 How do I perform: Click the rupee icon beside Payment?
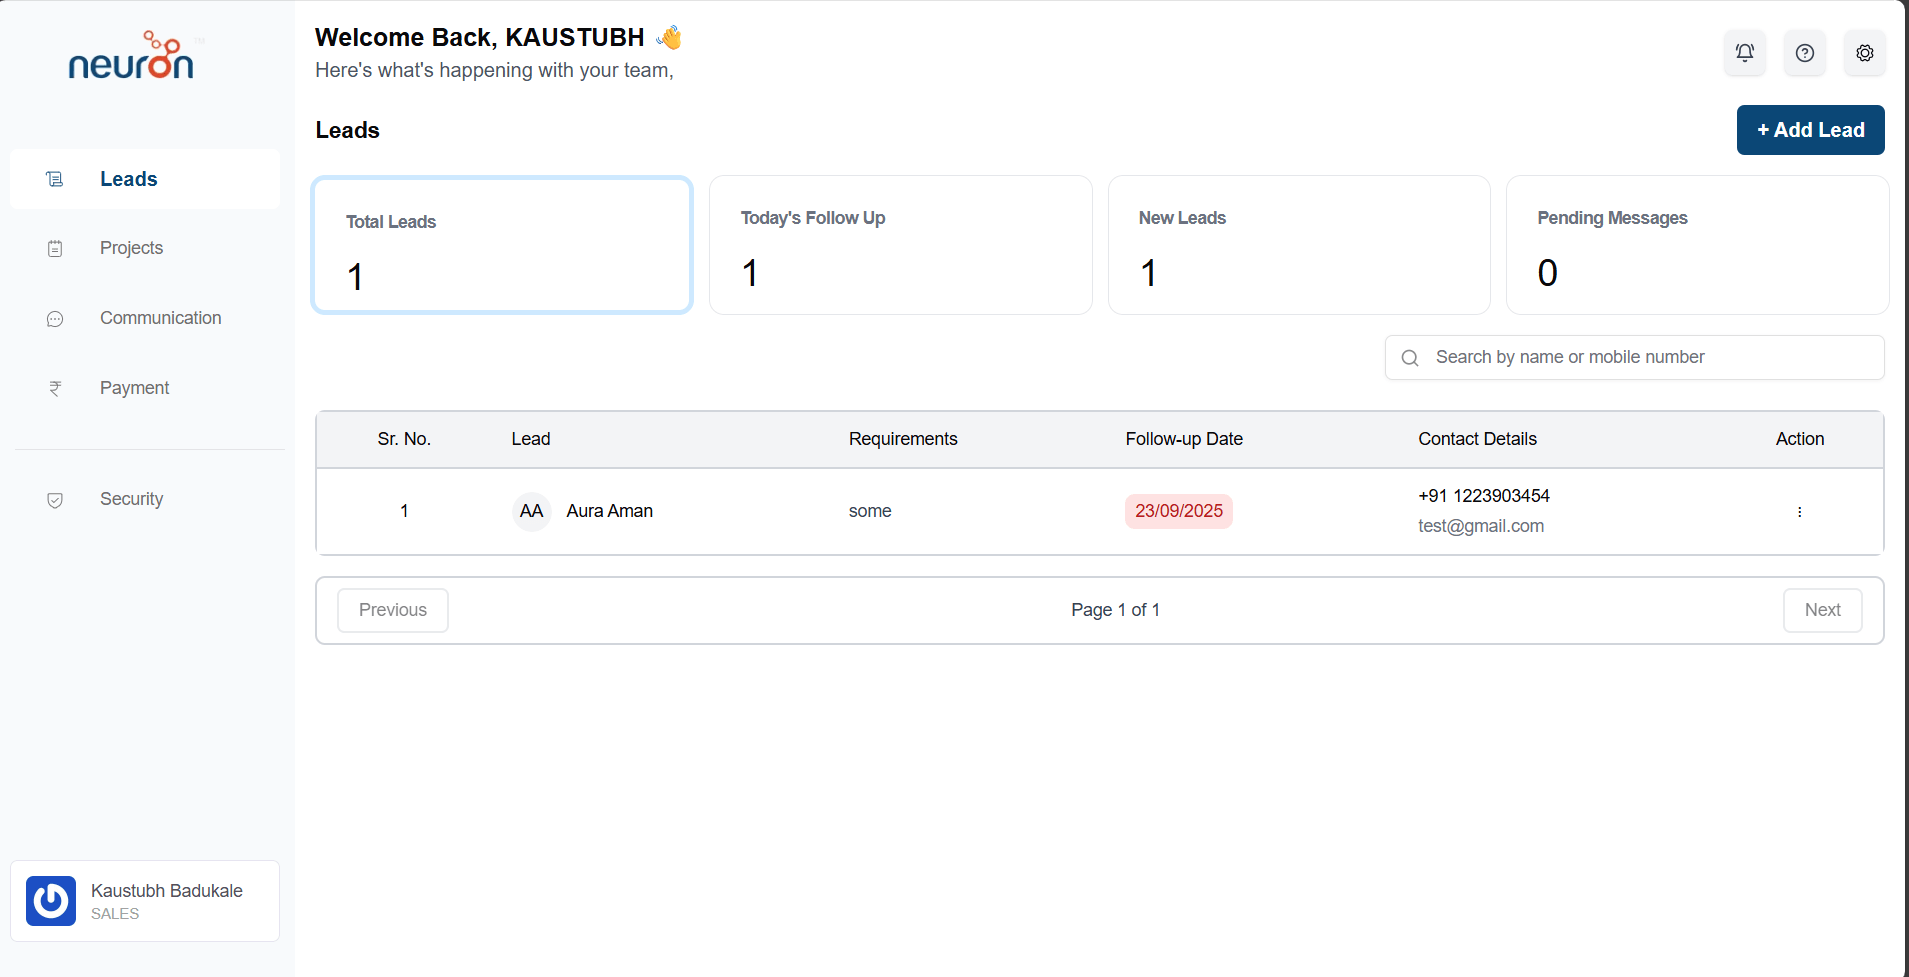pyautogui.click(x=55, y=388)
